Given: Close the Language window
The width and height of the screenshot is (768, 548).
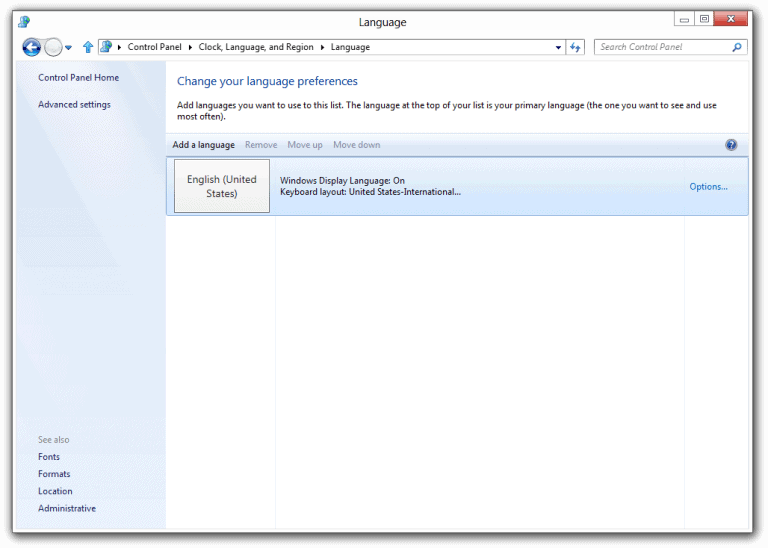Looking at the screenshot, I should coord(731,19).
